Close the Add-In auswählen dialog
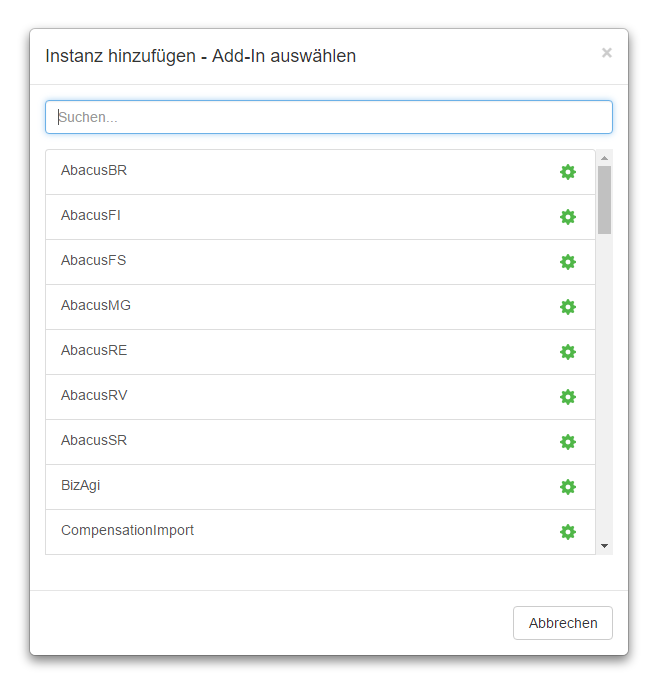 (606, 53)
